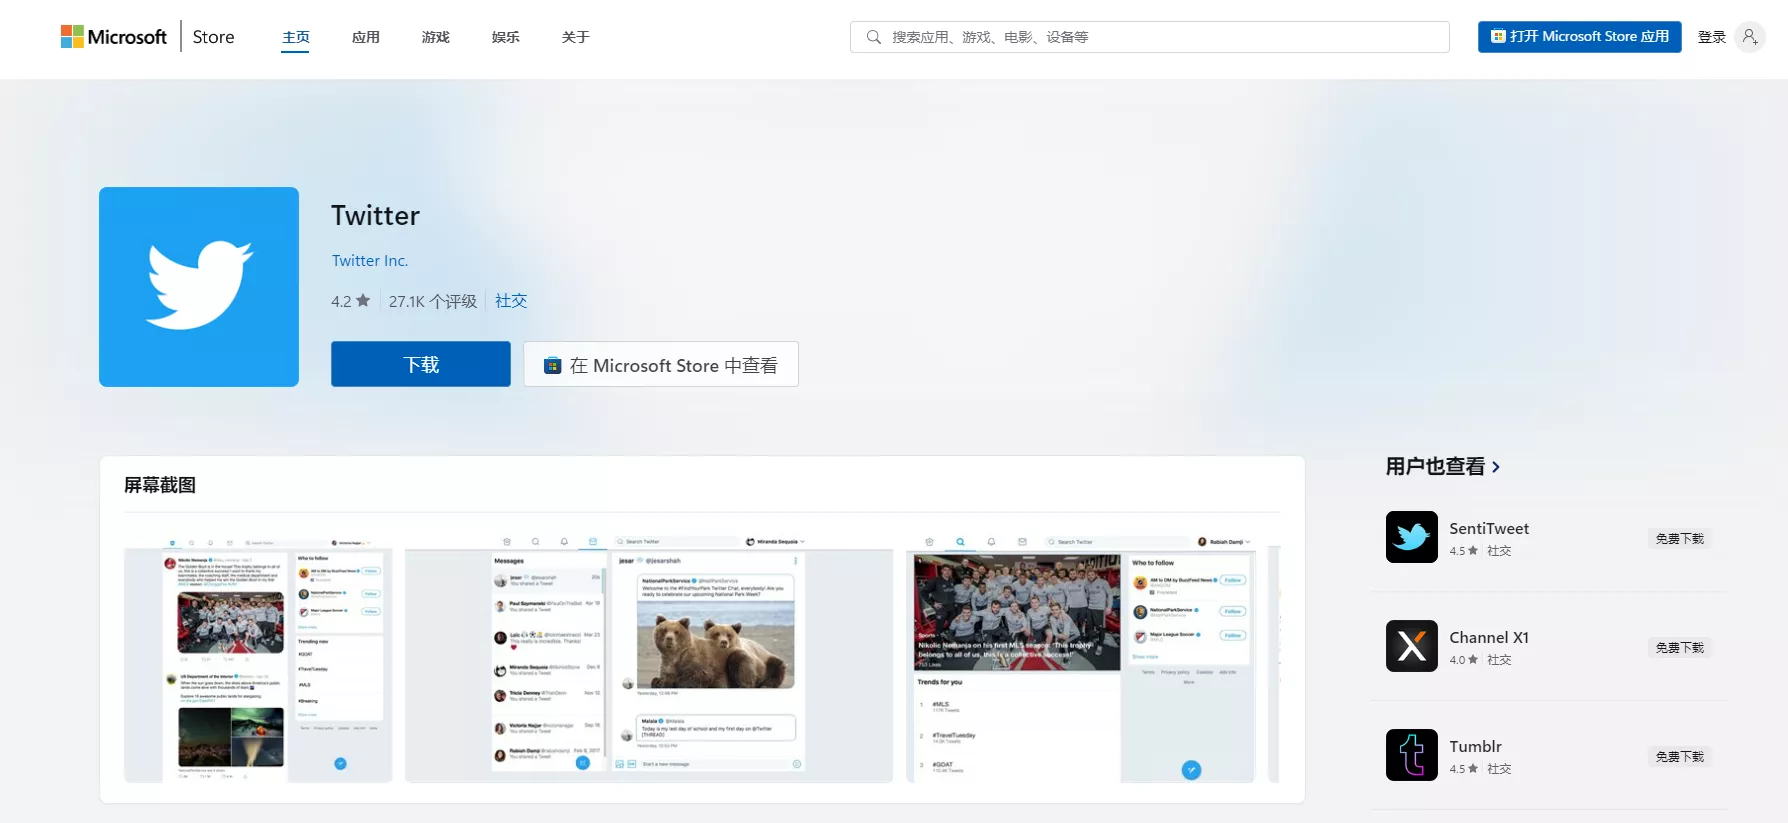Click the search magnifier icon
1788x823 pixels.
tap(873, 37)
